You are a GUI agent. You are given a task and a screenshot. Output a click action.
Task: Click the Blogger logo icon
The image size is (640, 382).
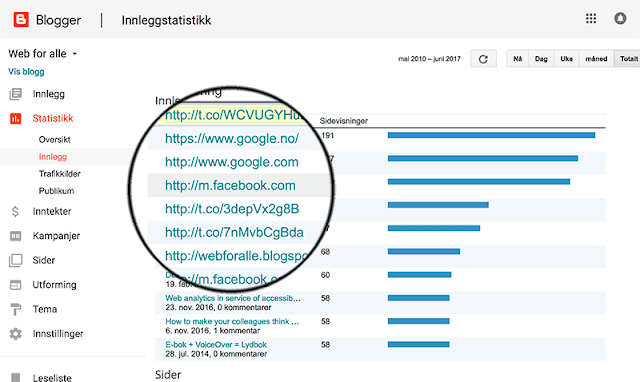(21, 19)
